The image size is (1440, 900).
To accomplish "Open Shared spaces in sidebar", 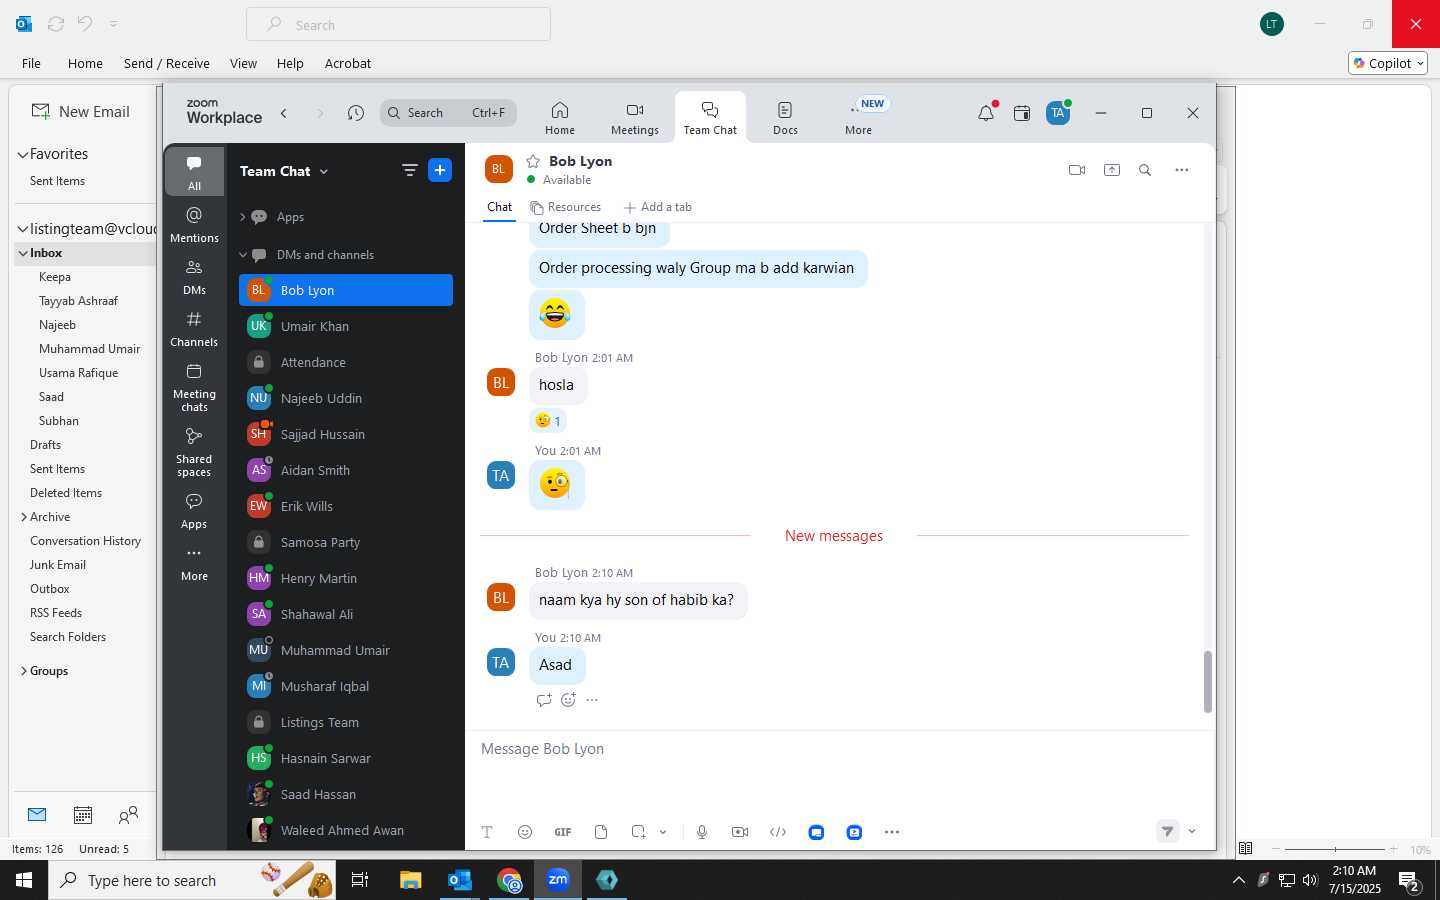I will [x=194, y=452].
